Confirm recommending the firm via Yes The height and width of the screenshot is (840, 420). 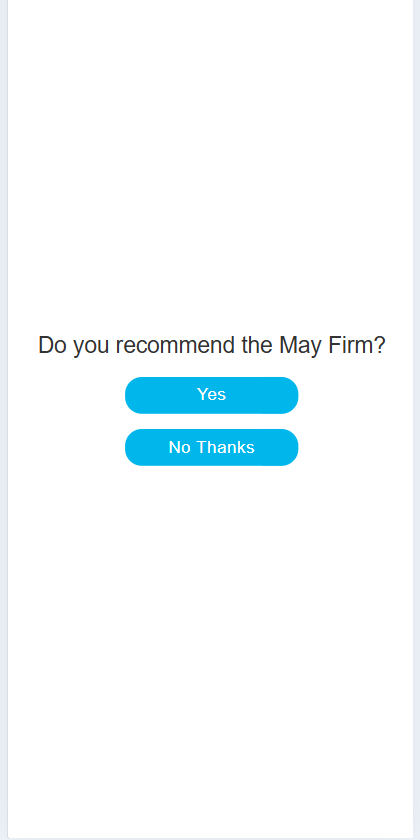pyautogui.click(x=212, y=395)
